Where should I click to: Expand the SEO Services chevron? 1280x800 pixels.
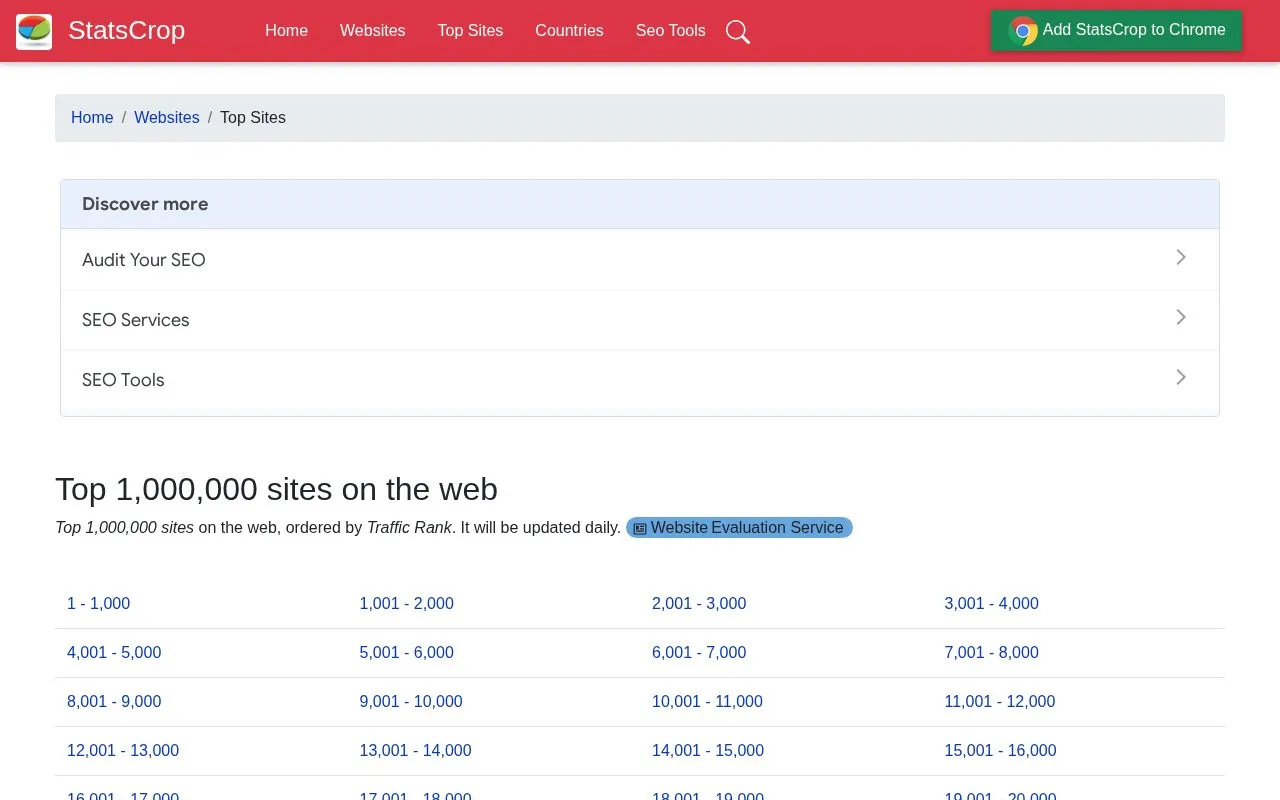tap(1181, 317)
